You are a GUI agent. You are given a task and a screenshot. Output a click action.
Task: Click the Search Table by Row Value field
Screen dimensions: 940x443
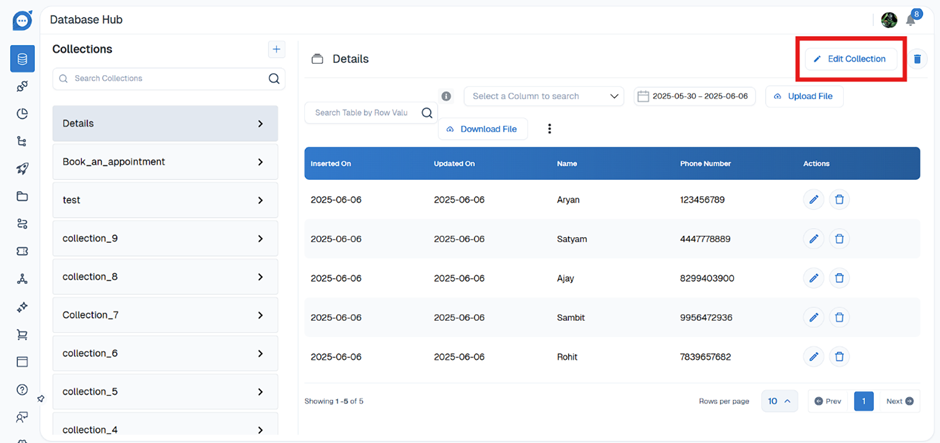[x=362, y=113]
